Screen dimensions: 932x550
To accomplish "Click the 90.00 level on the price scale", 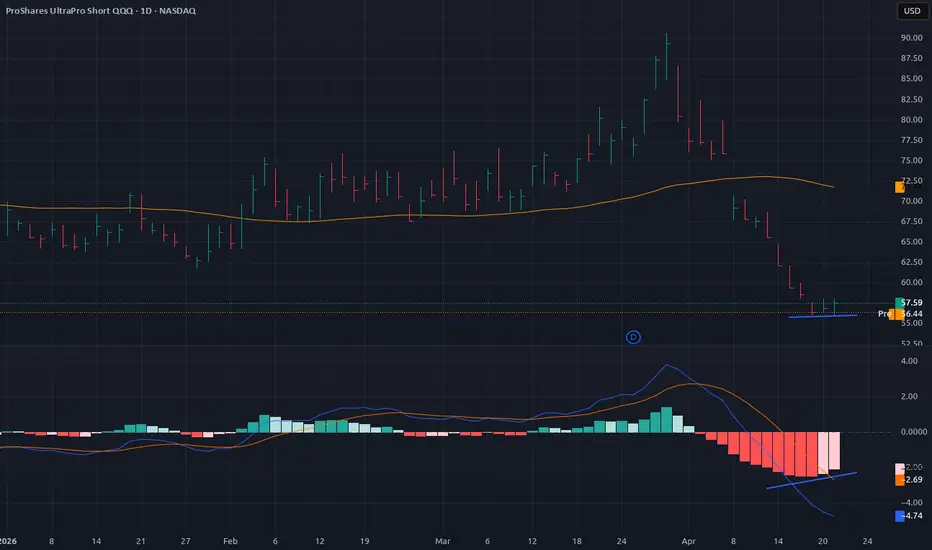I will tap(911, 37).
